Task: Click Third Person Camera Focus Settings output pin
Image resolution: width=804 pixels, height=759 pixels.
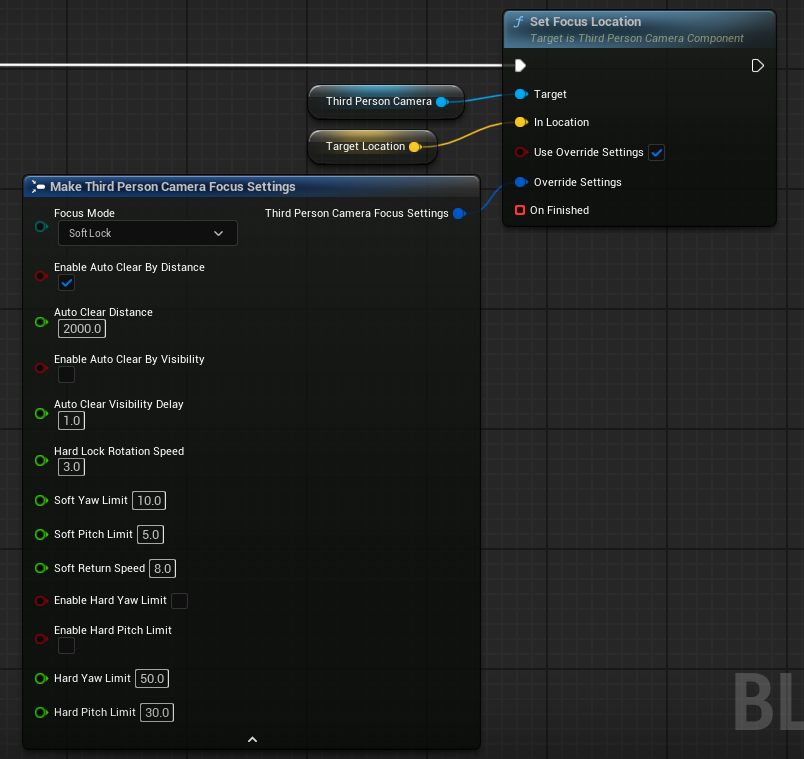Action: pos(459,213)
